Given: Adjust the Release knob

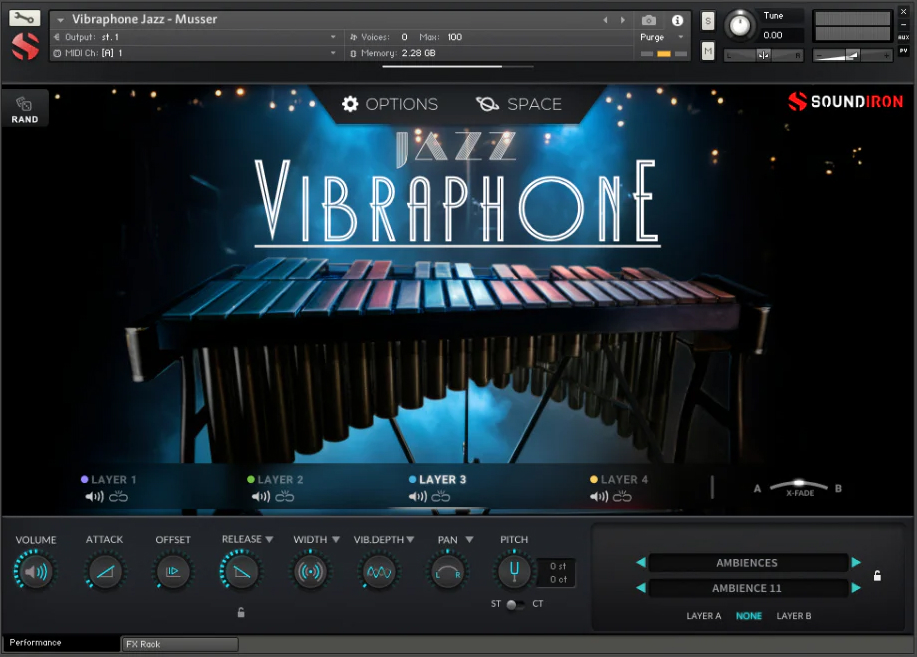Looking at the screenshot, I should pyautogui.click(x=241, y=572).
